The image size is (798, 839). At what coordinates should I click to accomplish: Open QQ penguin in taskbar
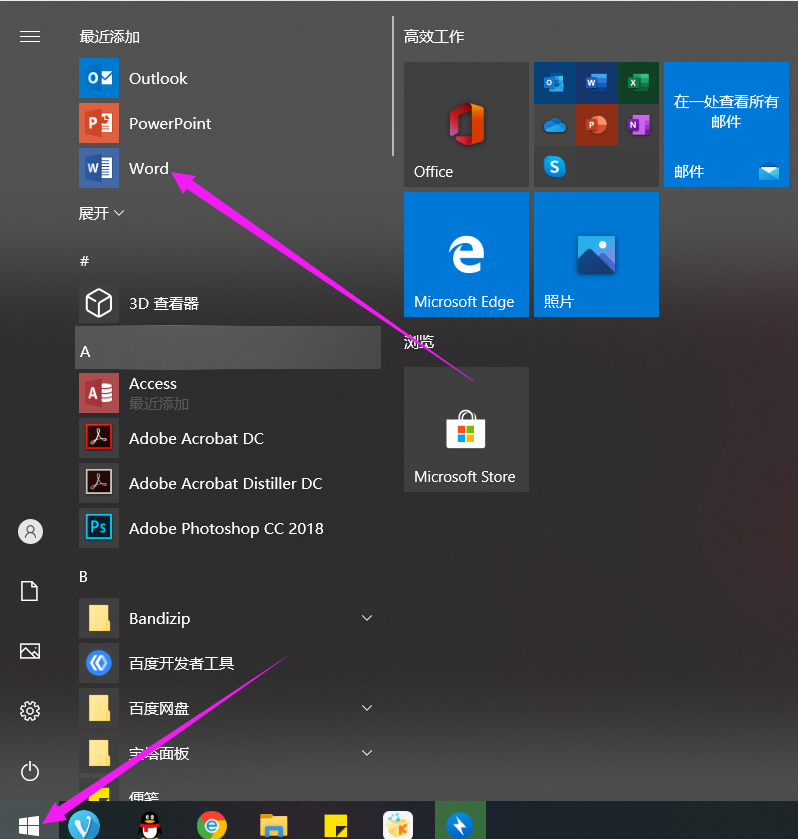(149, 825)
